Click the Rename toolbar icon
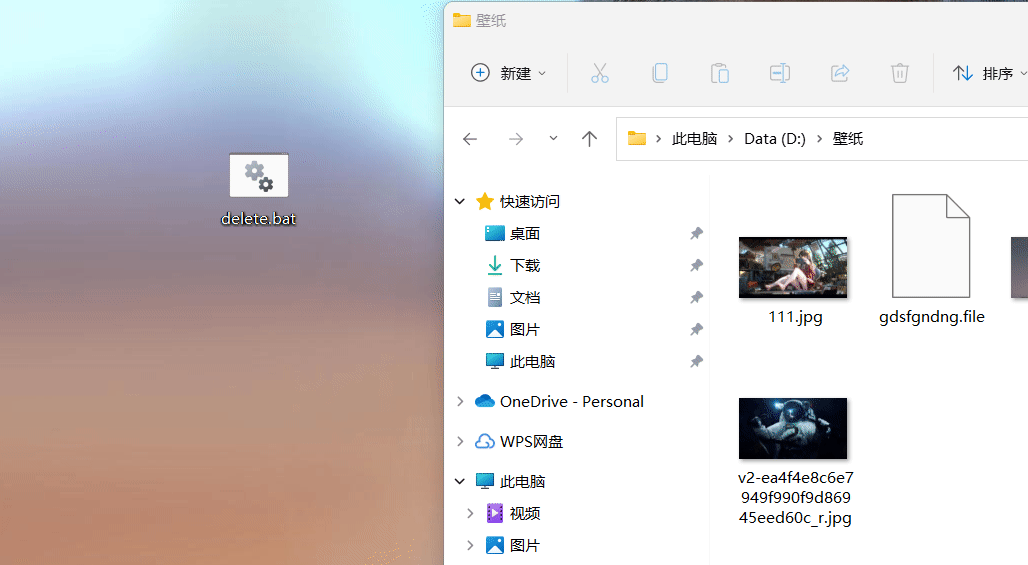1028x565 pixels. (x=780, y=73)
